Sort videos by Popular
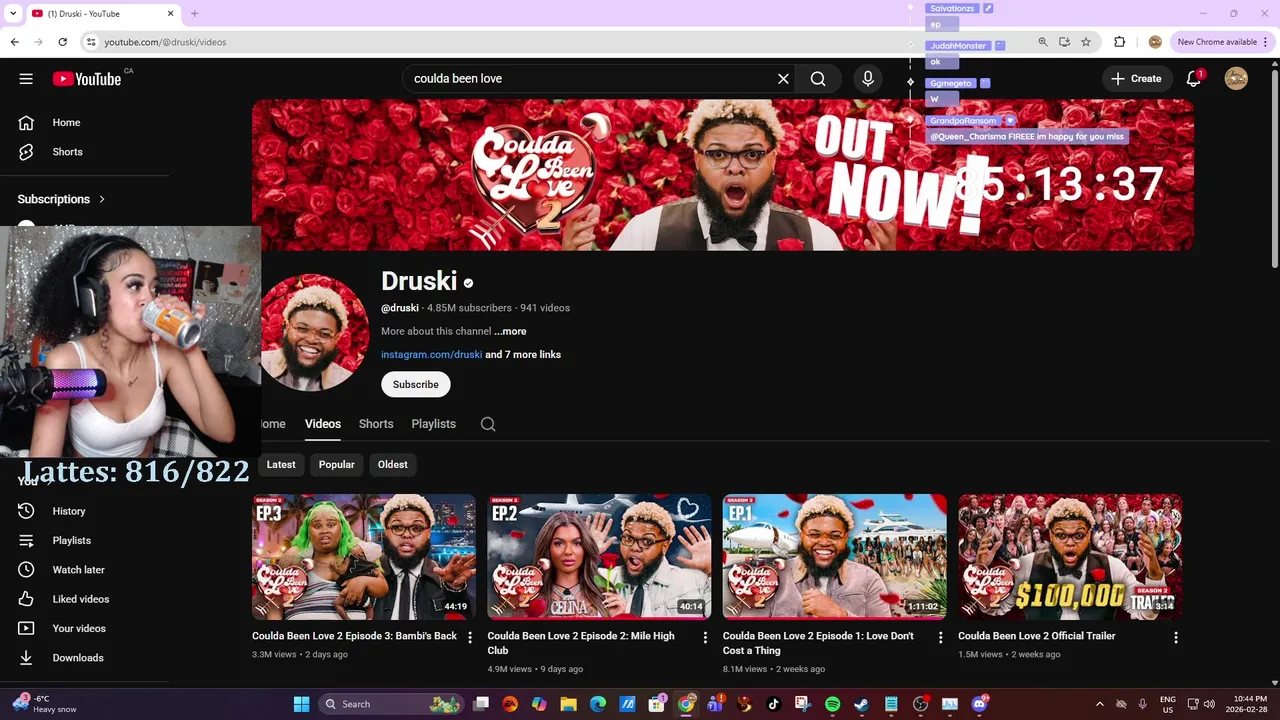Viewport: 1280px width, 720px height. (x=336, y=465)
